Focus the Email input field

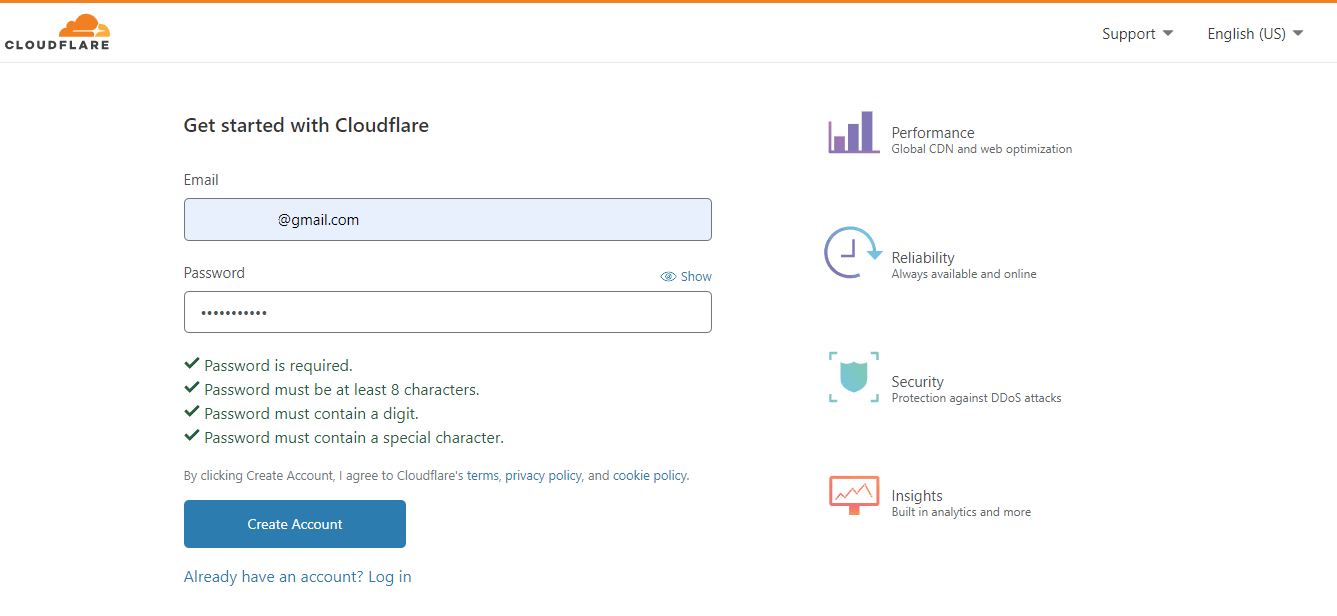[447, 220]
